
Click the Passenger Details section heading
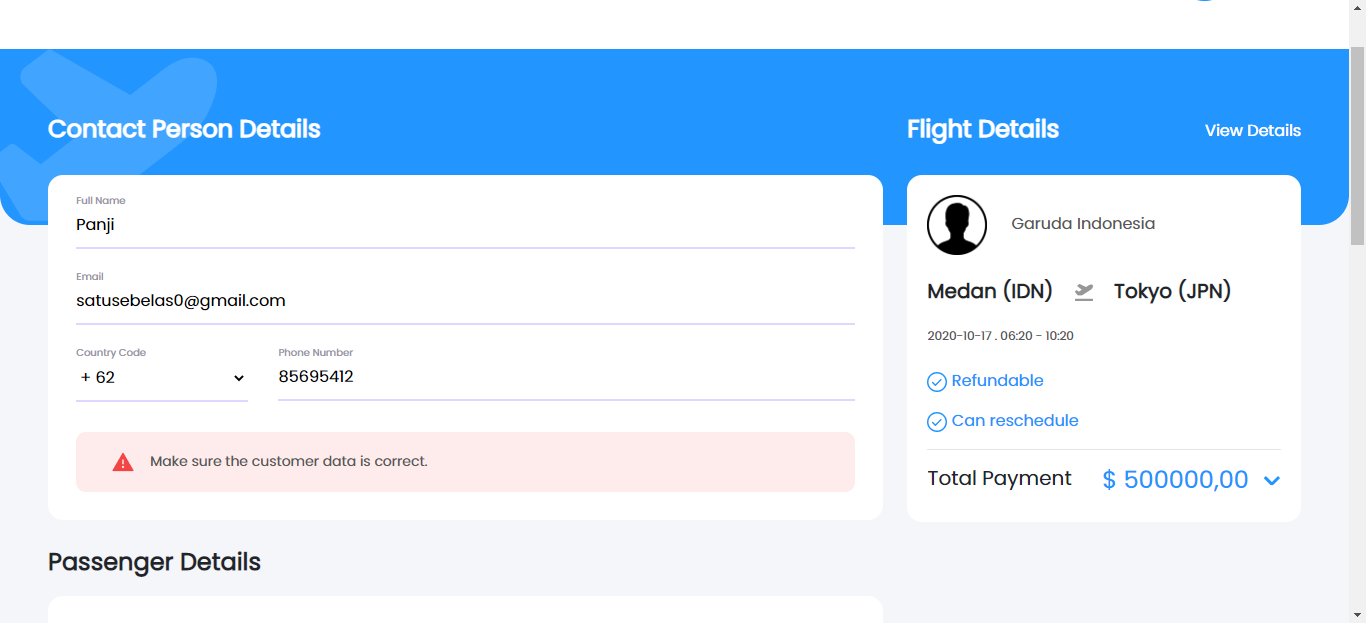point(153,562)
